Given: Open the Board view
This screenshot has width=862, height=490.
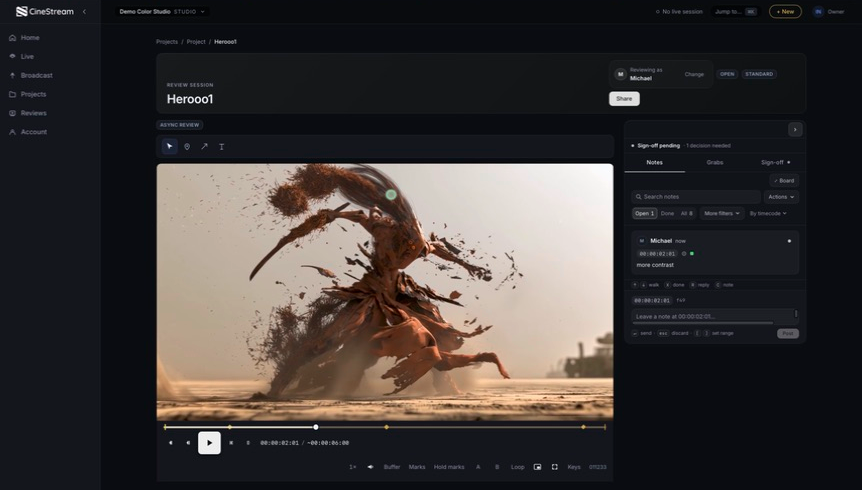Looking at the screenshot, I should 784,181.
